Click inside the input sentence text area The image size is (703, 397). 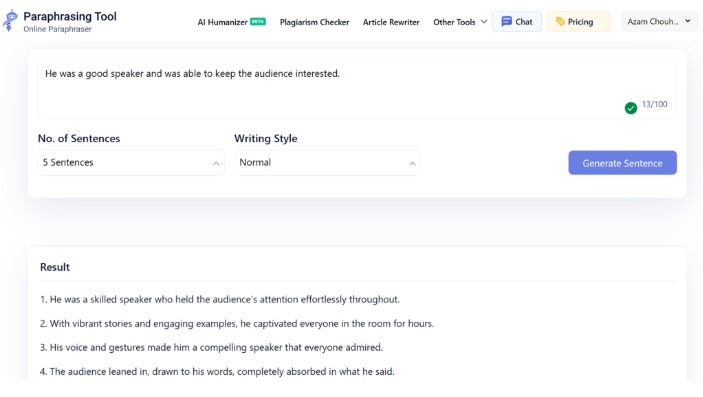point(356,88)
